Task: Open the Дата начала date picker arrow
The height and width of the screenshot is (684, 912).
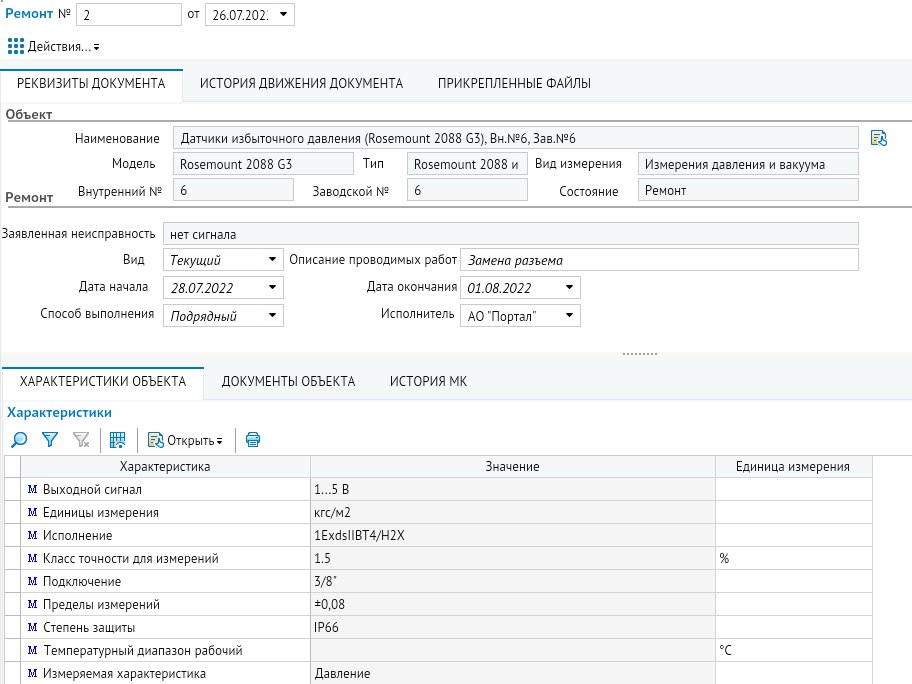Action: (272, 287)
